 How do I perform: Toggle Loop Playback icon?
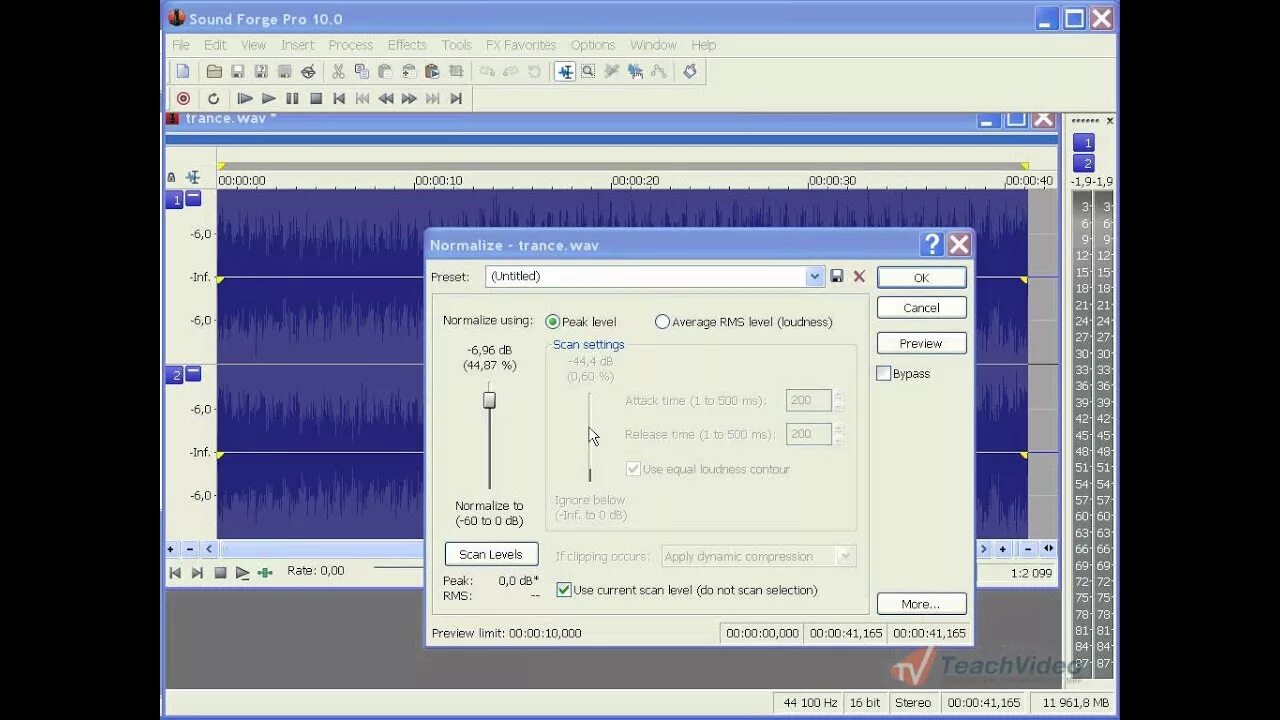213,98
